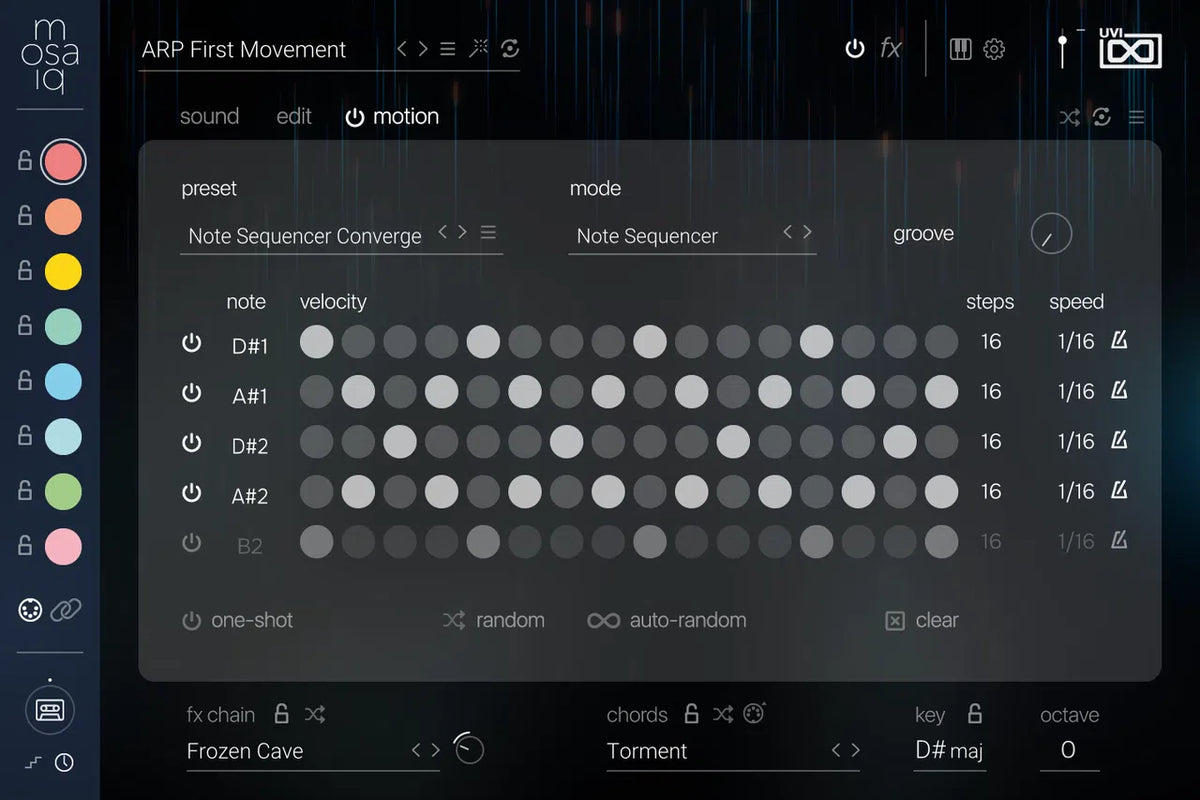Open the settings gear icon

pyautogui.click(x=994, y=49)
